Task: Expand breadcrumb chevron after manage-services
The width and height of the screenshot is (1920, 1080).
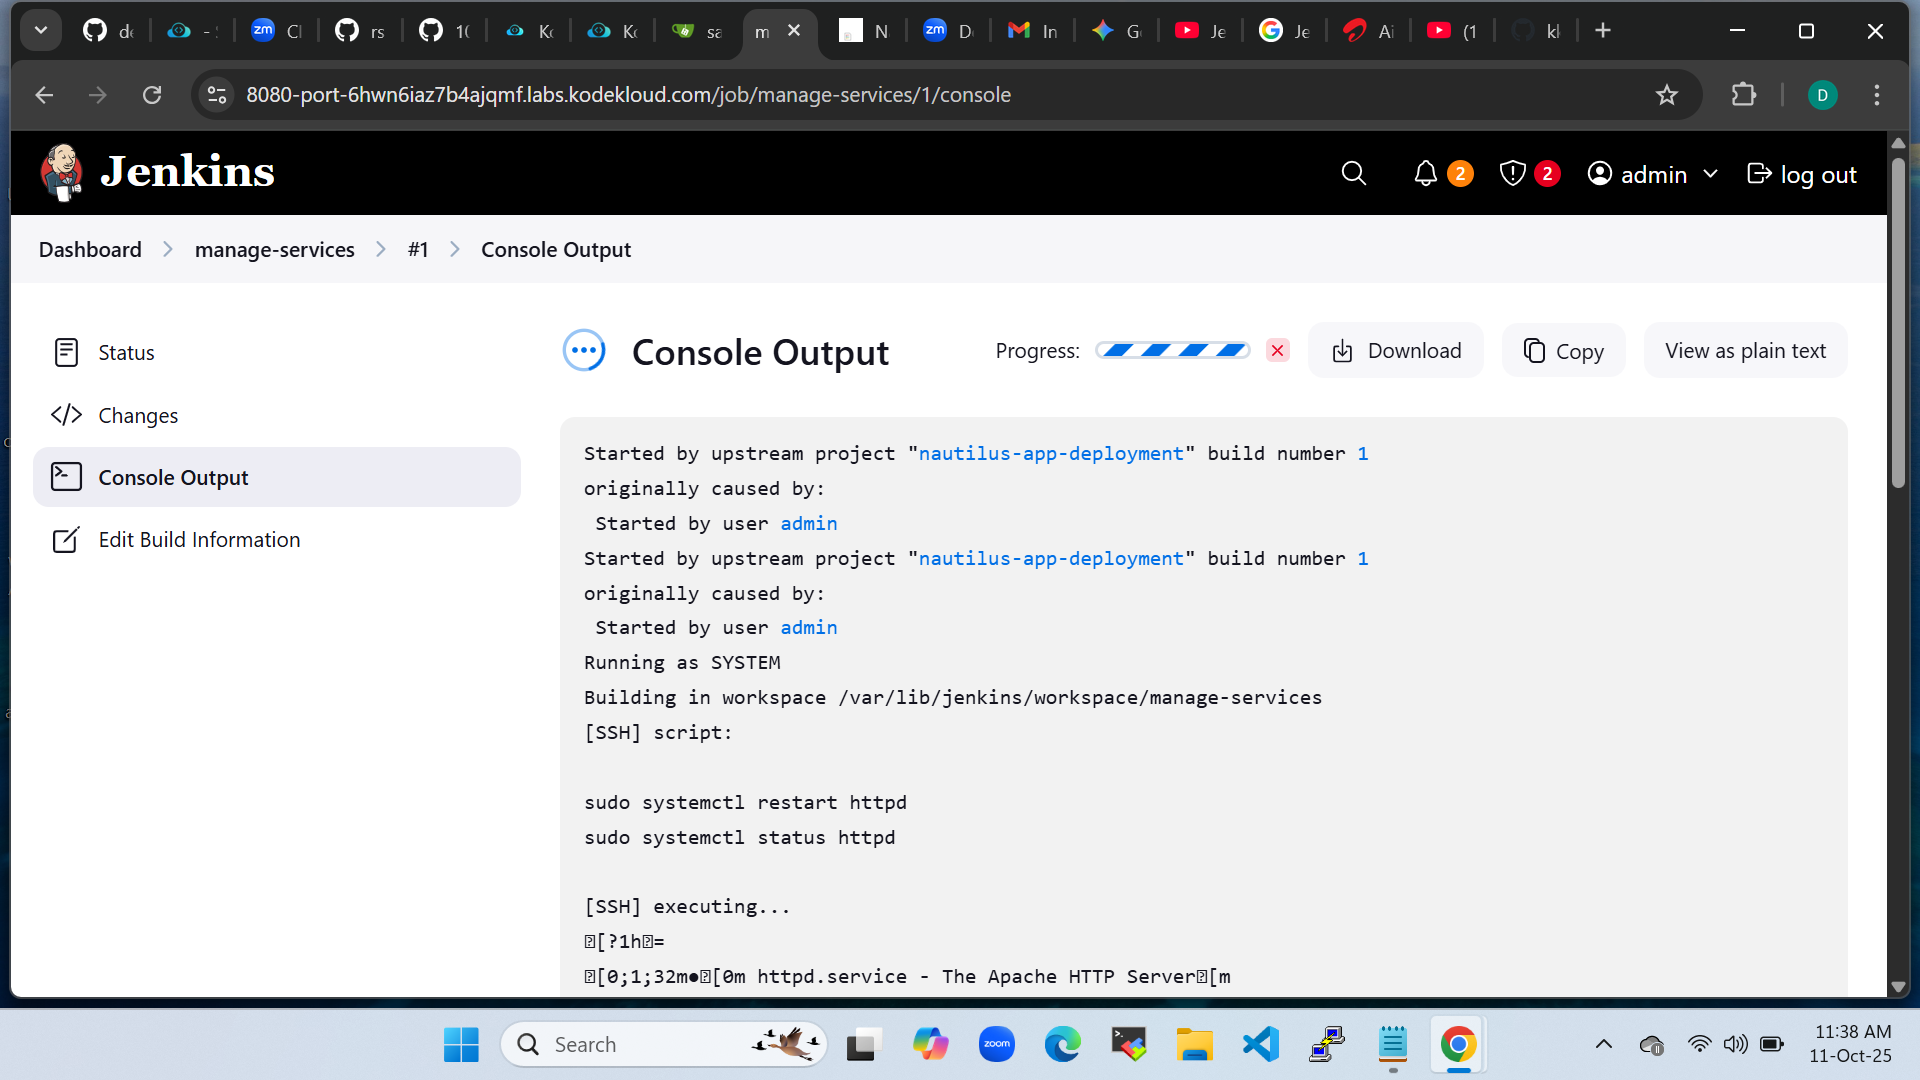Action: (381, 250)
